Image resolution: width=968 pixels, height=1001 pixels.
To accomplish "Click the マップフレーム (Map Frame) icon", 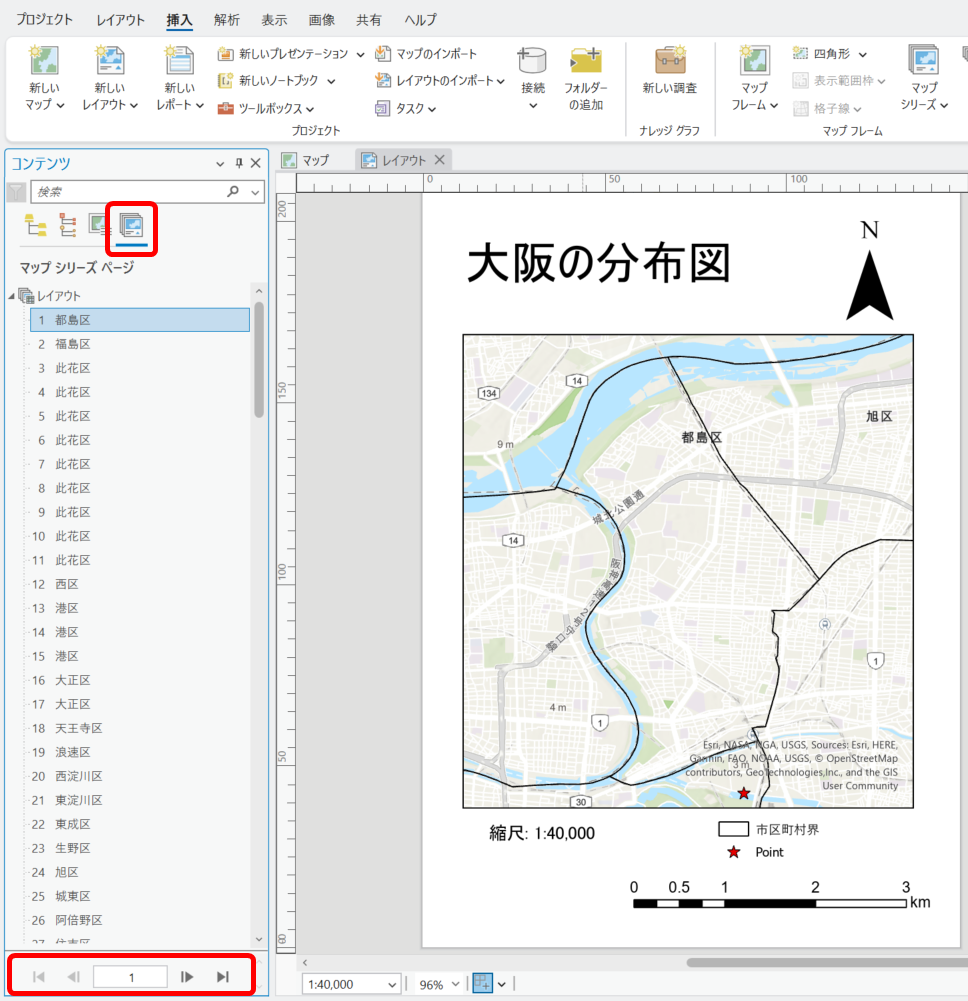I will tap(754, 62).
